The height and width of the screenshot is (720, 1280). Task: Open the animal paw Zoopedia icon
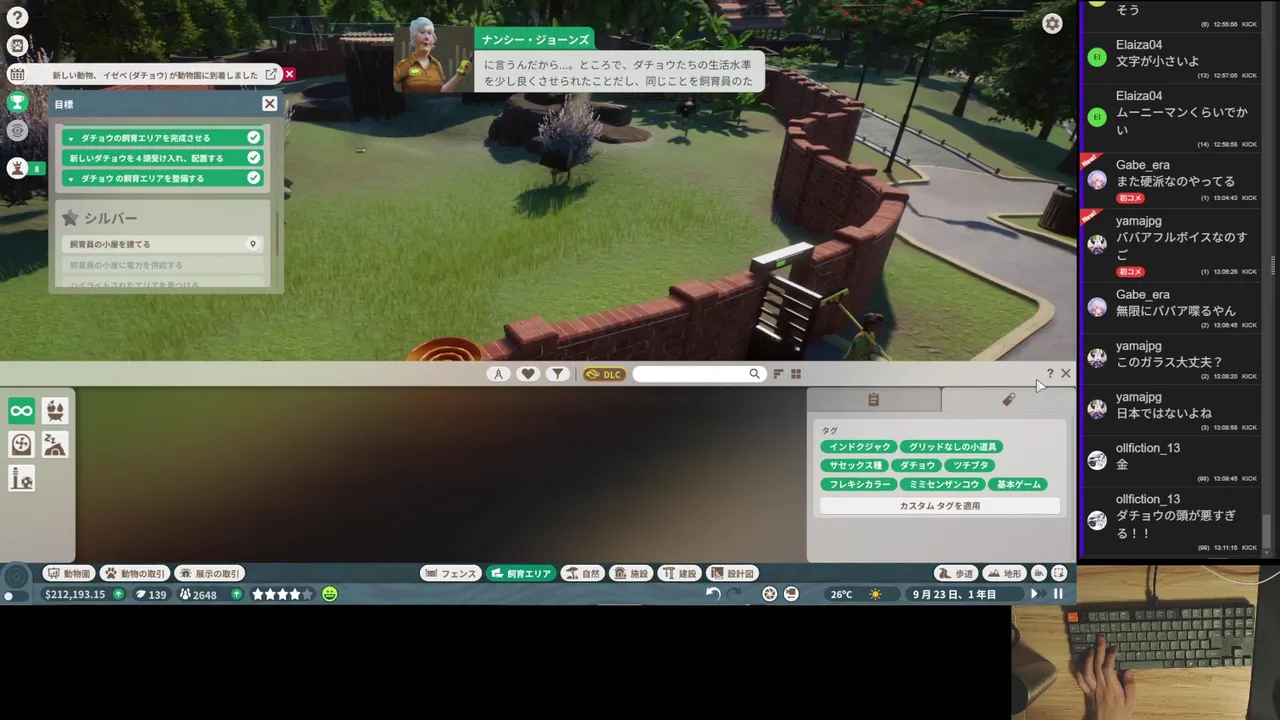click(17, 45)
